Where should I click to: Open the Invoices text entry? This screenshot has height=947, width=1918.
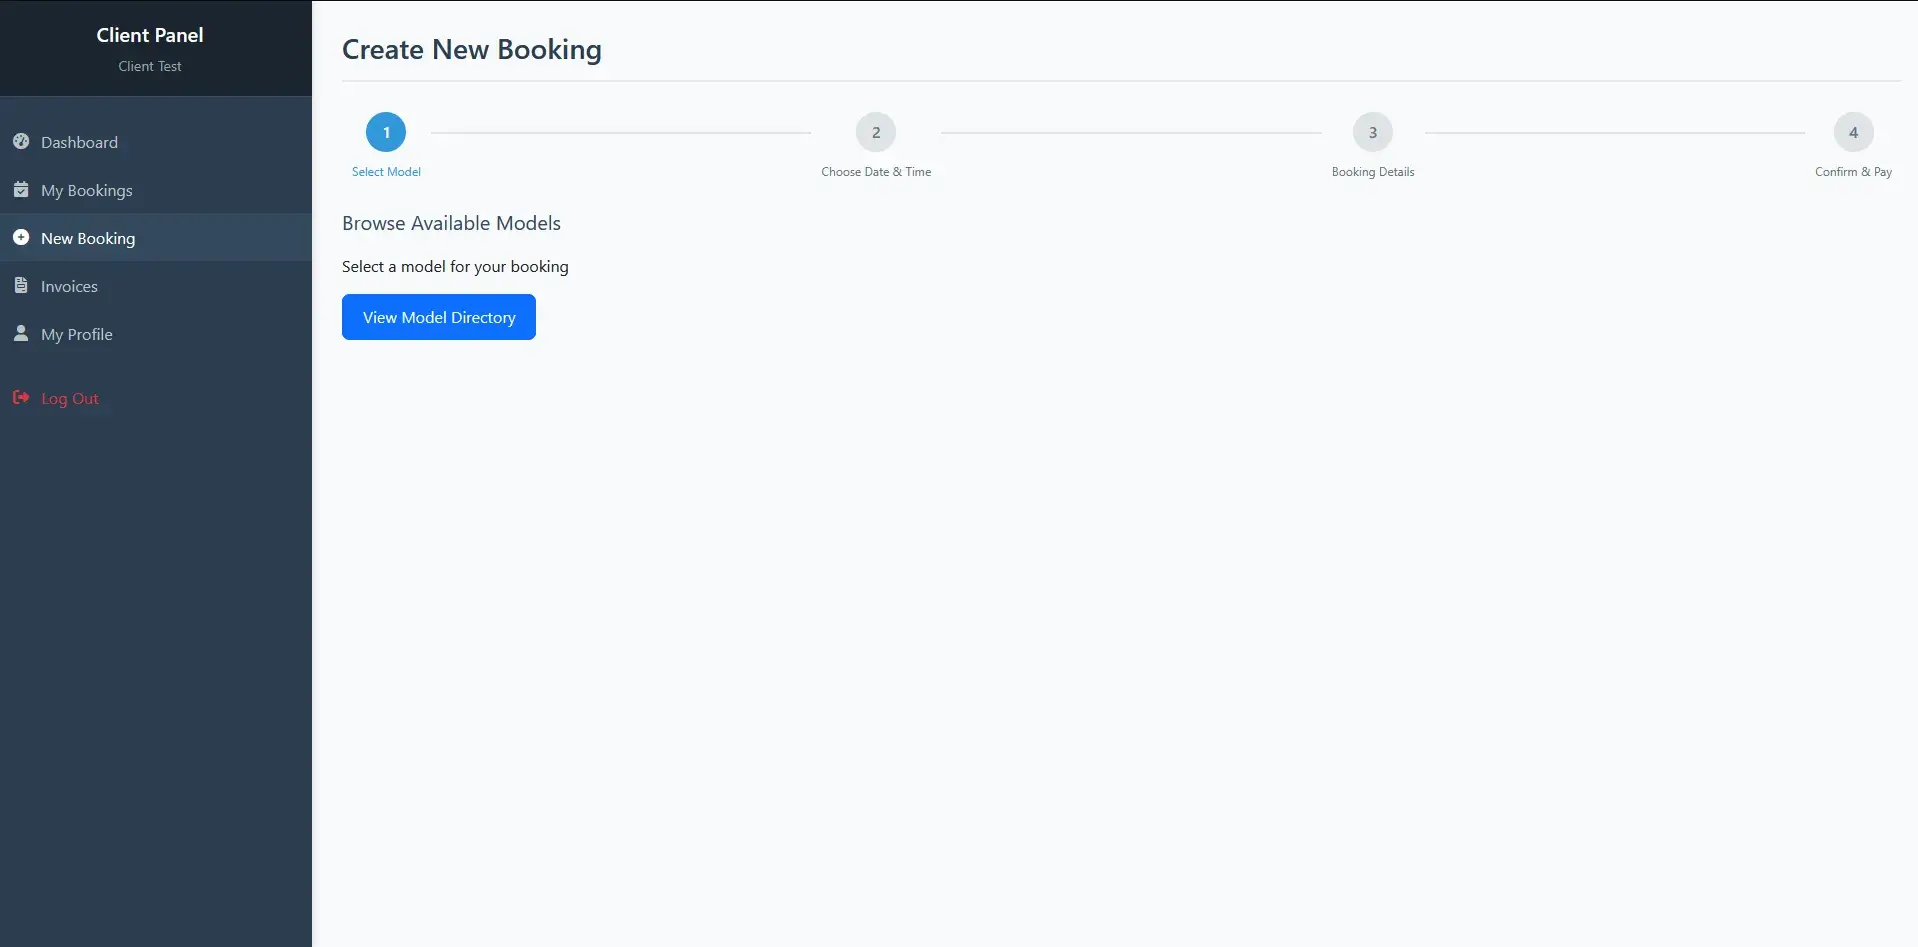click(x=69, y=287)
